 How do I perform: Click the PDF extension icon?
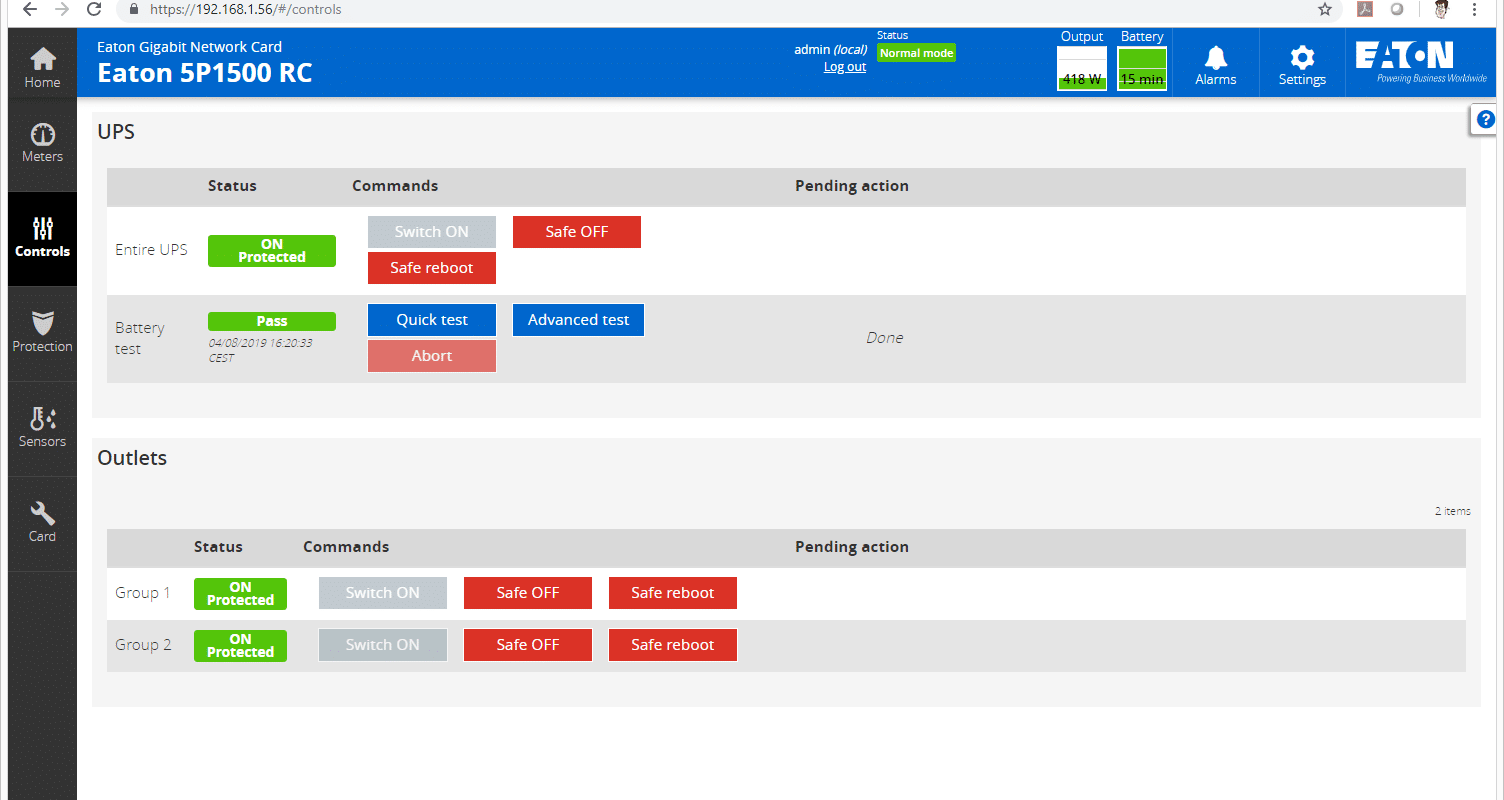pyautogui.click(x=1365, y=9)
